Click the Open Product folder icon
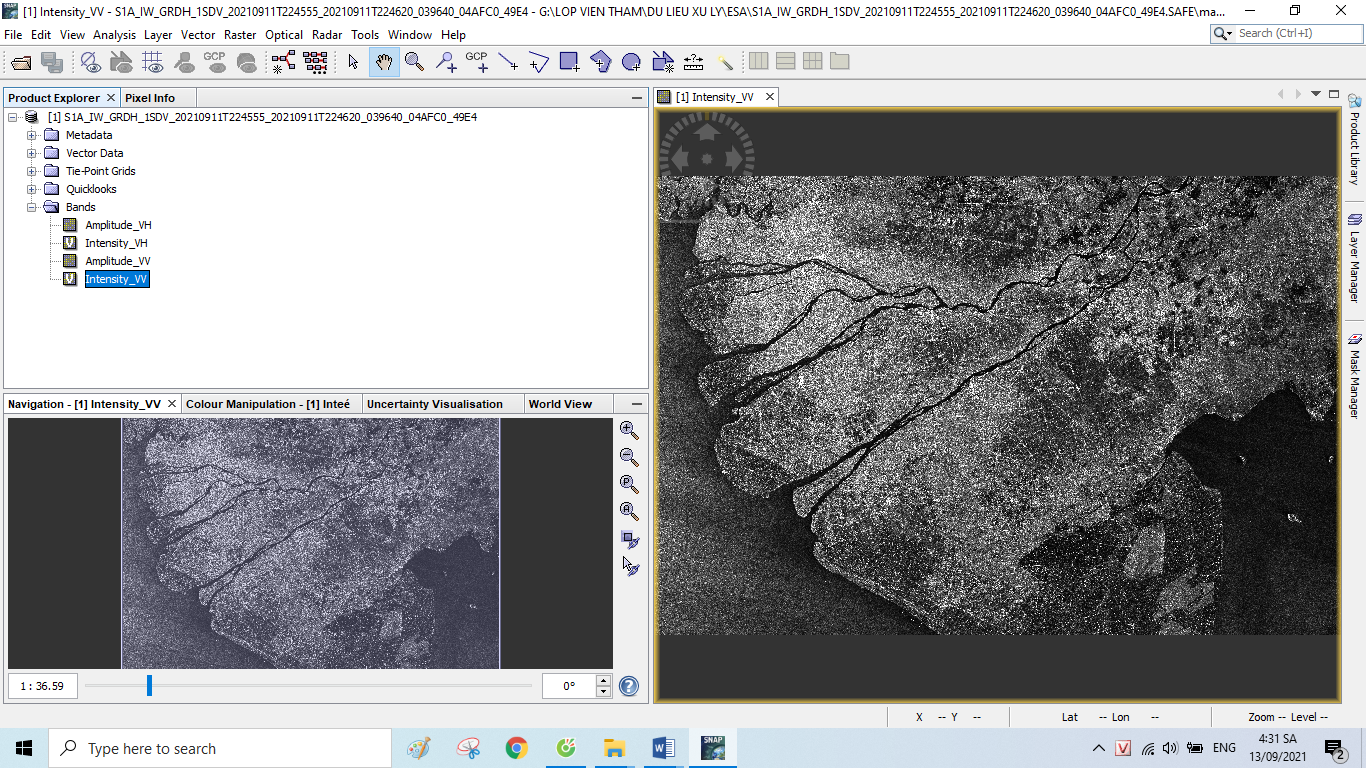Screen dimensions: 1366x768 pyautogui.click(x=21, y=62)
